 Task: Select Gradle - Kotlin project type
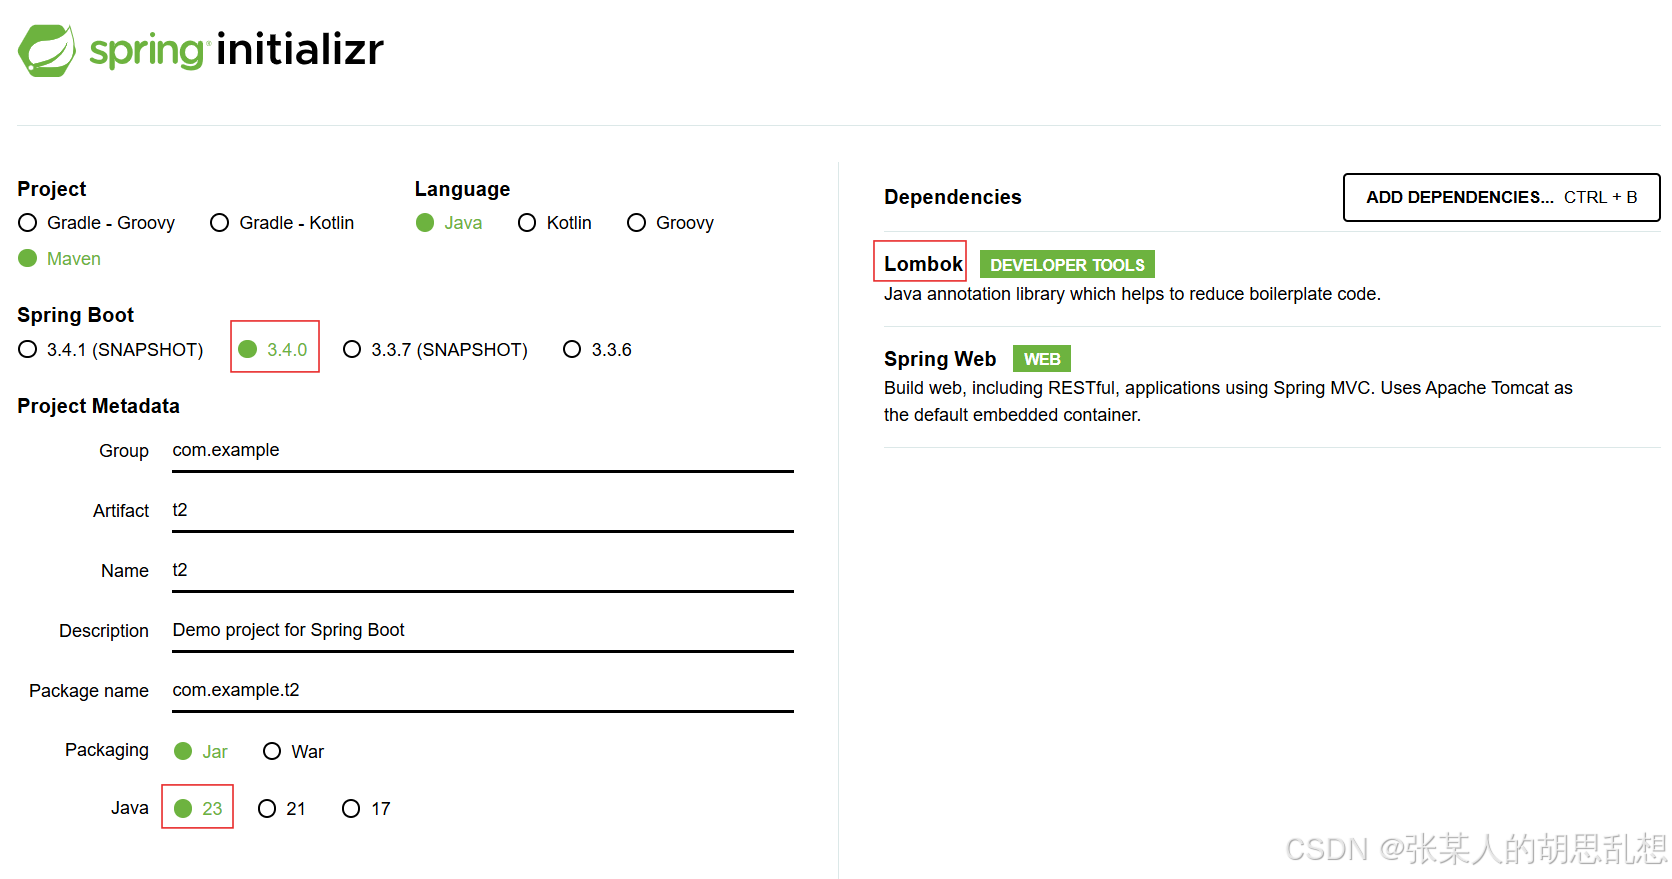point(282,223)
